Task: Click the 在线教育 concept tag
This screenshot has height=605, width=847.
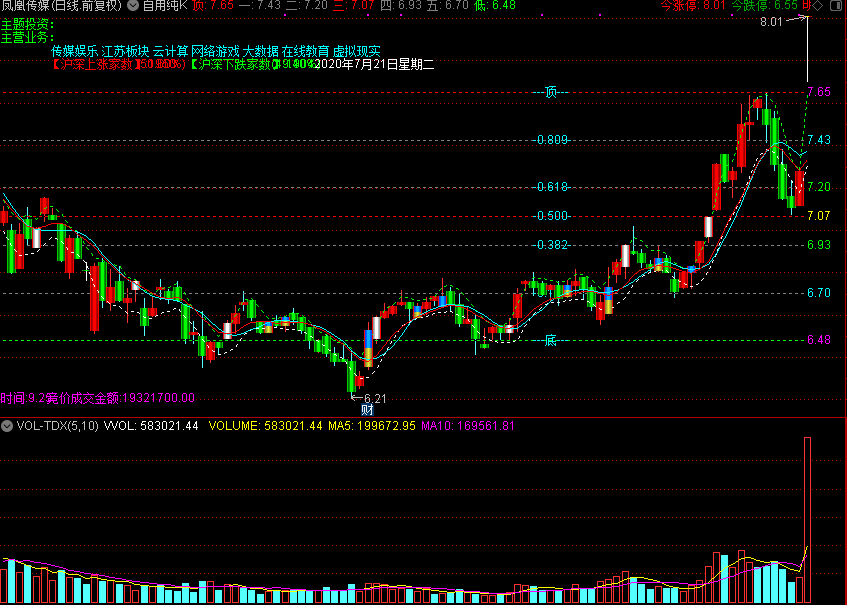Action: click(305, 51)
